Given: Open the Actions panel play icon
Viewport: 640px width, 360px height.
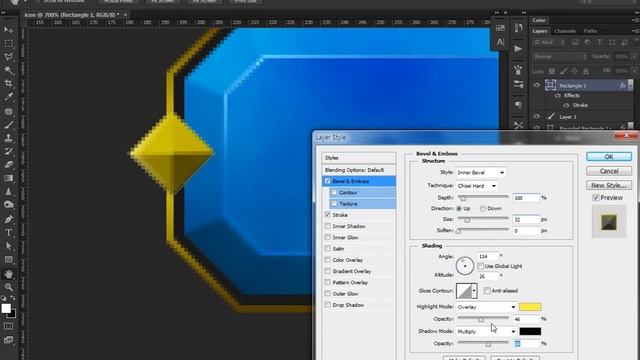Looking at the screenshot, I should click(x=518, y=49).
